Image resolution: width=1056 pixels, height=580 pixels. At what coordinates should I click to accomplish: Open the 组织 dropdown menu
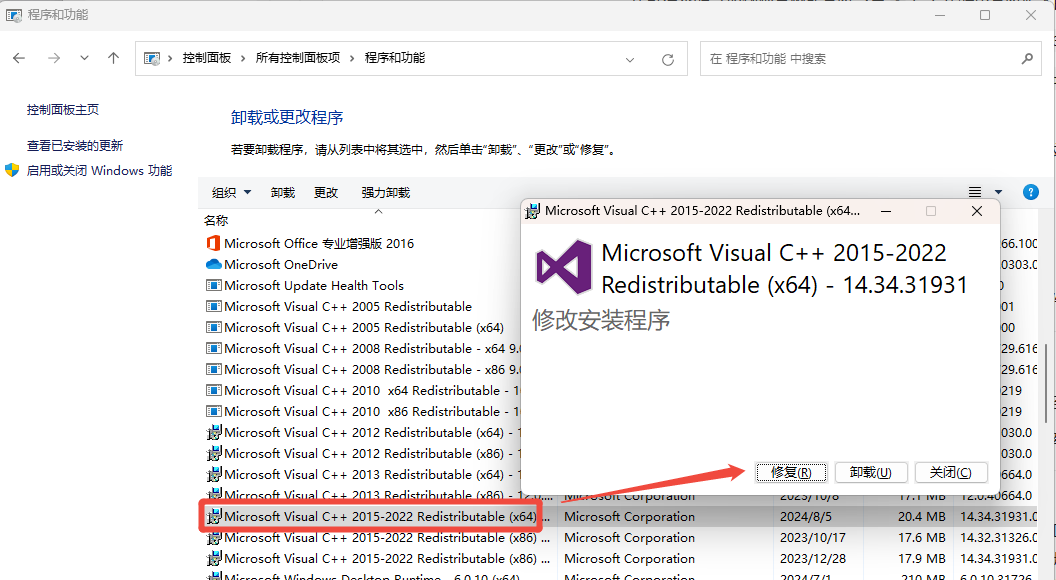point(231,193)
